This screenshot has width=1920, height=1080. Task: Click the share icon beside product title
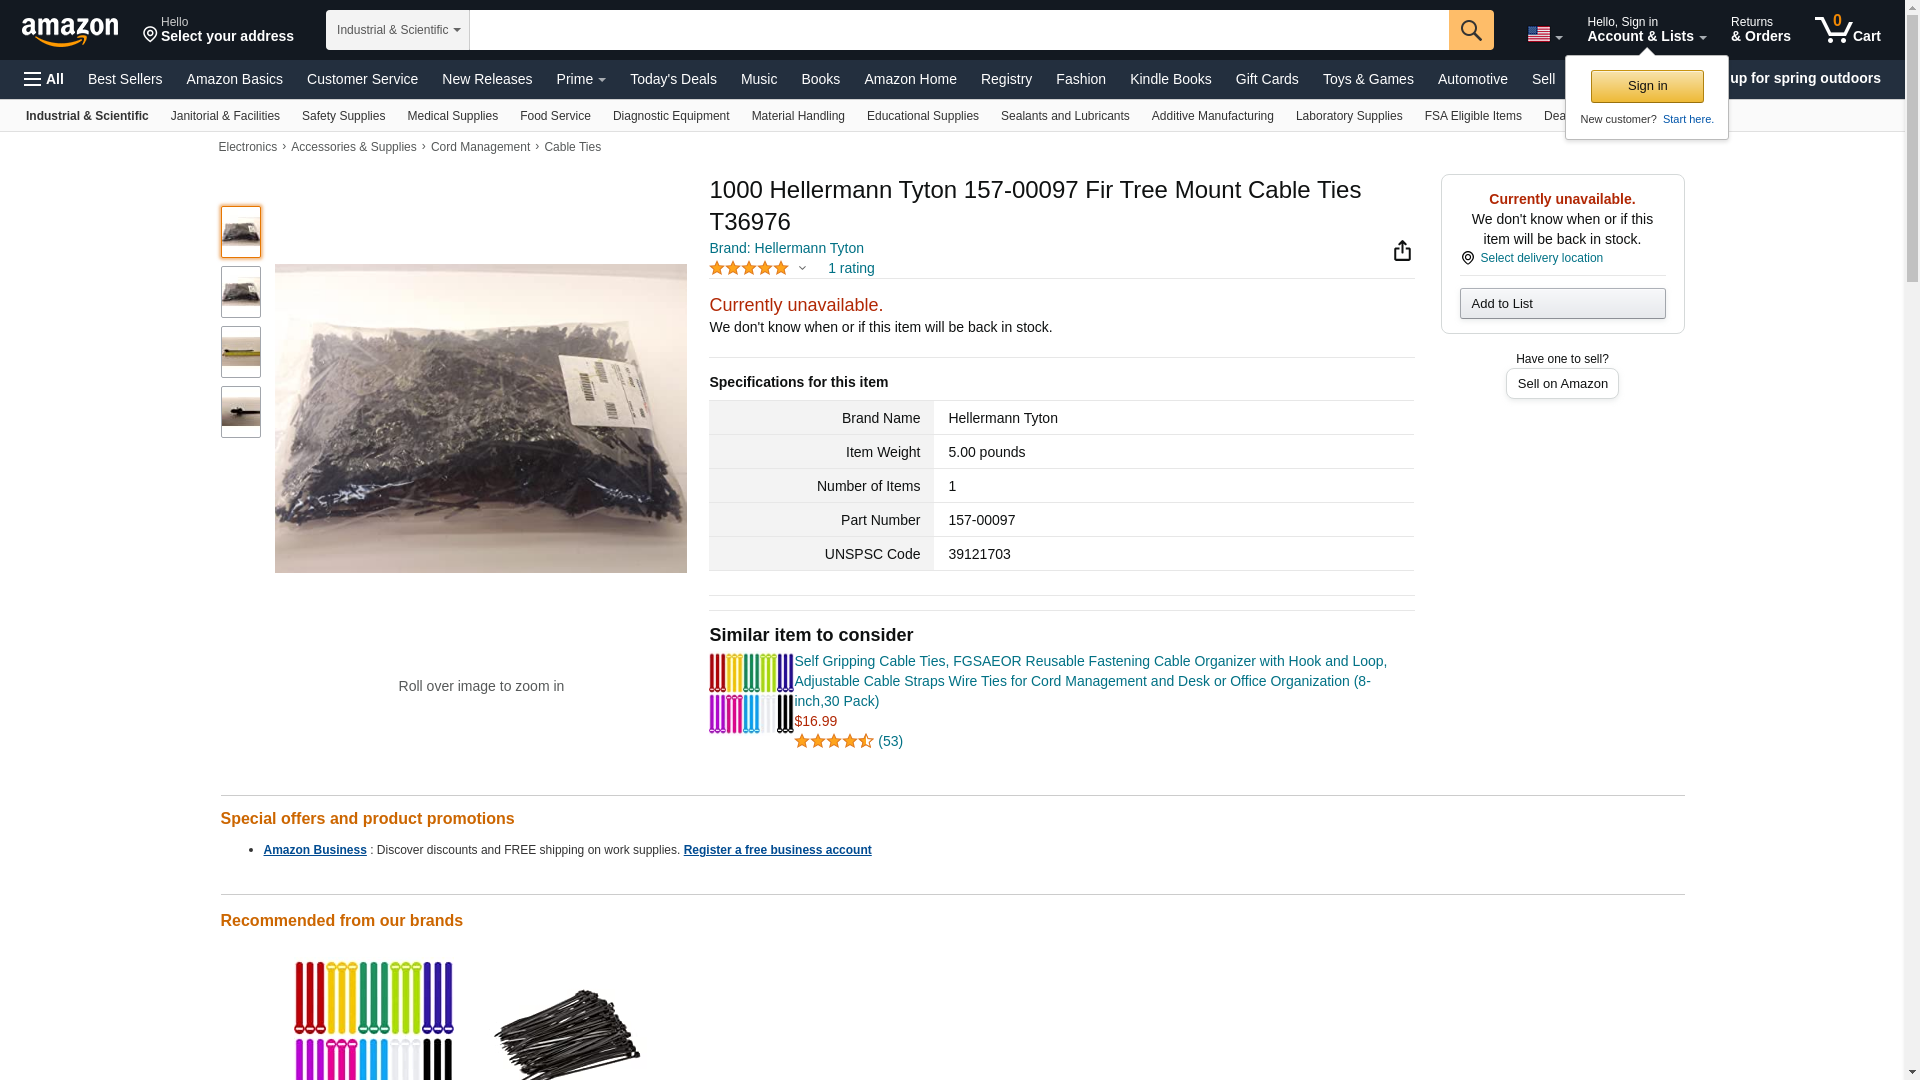(1402, 250)
